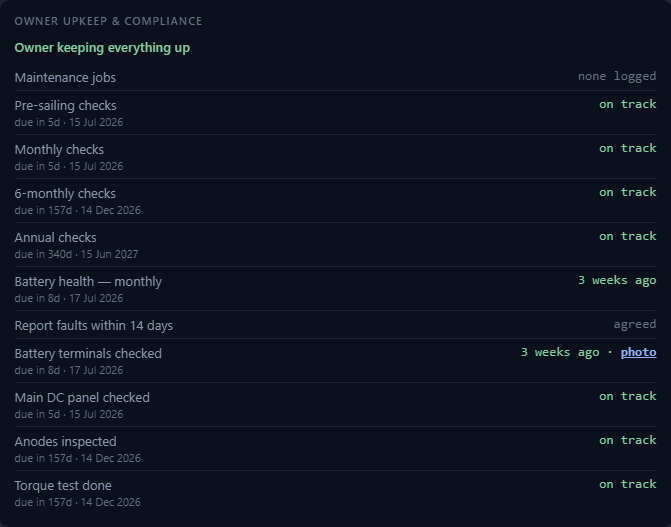Select the Maintenance jobs row
The width and height of the screenshot is (671, 527).
pyautogui.click(x=336, y=77)
